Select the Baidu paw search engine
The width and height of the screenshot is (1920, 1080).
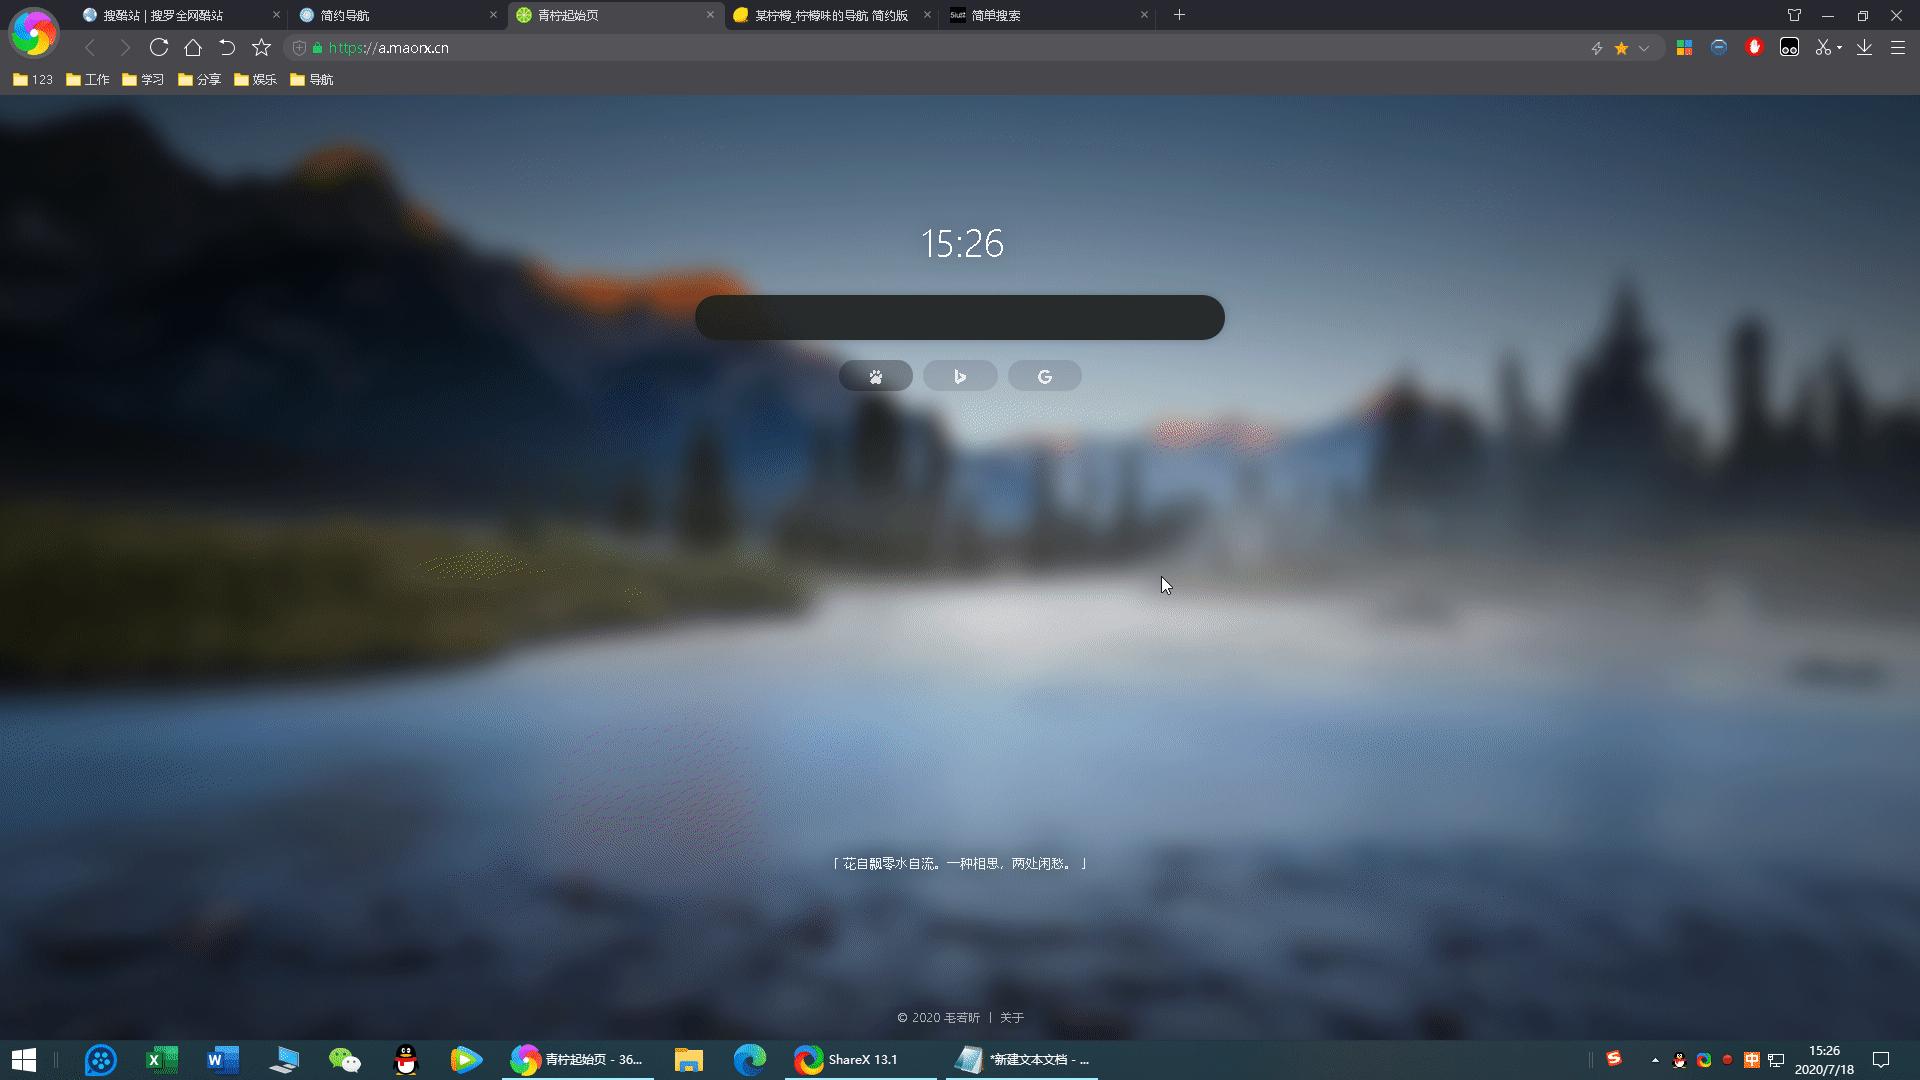(875, 376)
